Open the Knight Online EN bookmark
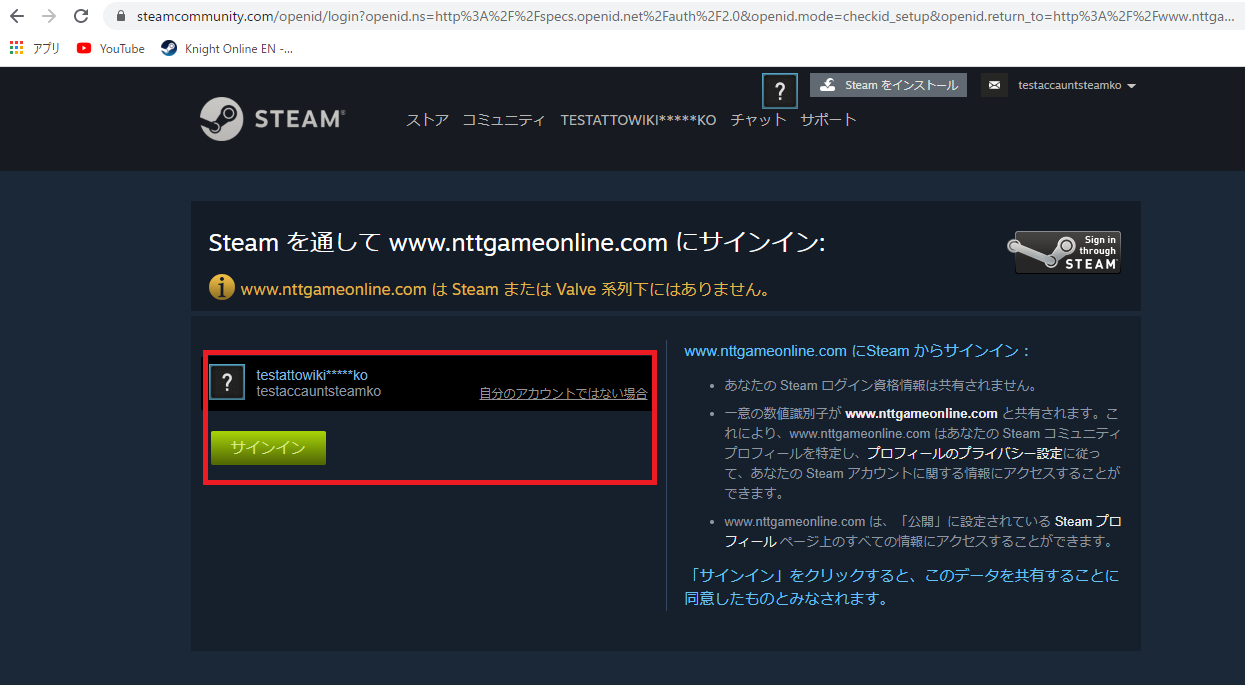Image resolution: width=1245 pixels, height=685 pixels. (x=227, y=48)
